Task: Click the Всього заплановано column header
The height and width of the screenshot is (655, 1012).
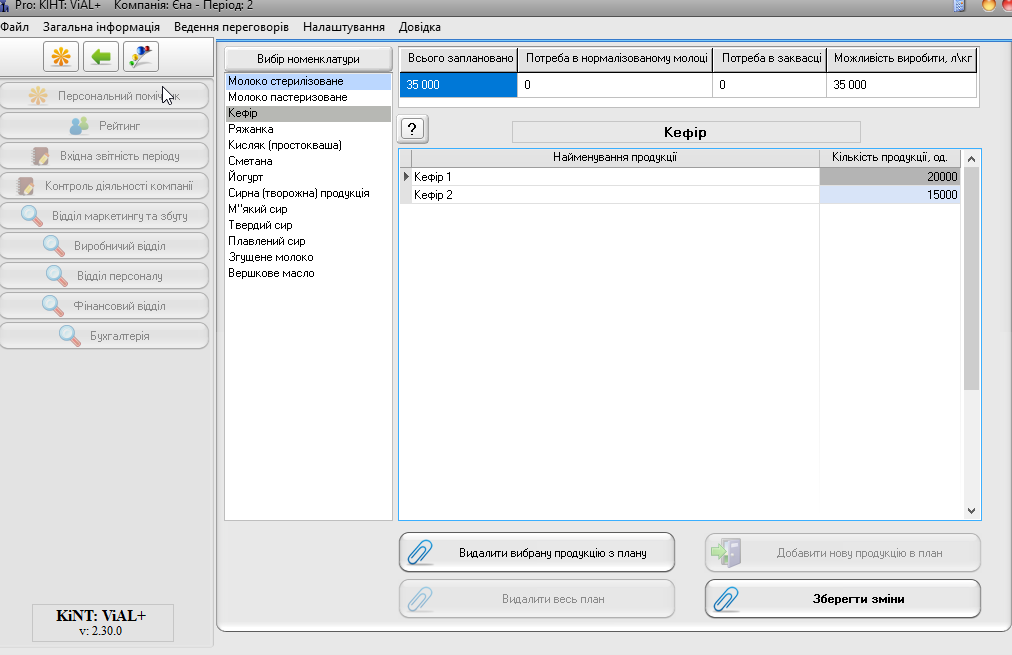Action: pos(459,59)
